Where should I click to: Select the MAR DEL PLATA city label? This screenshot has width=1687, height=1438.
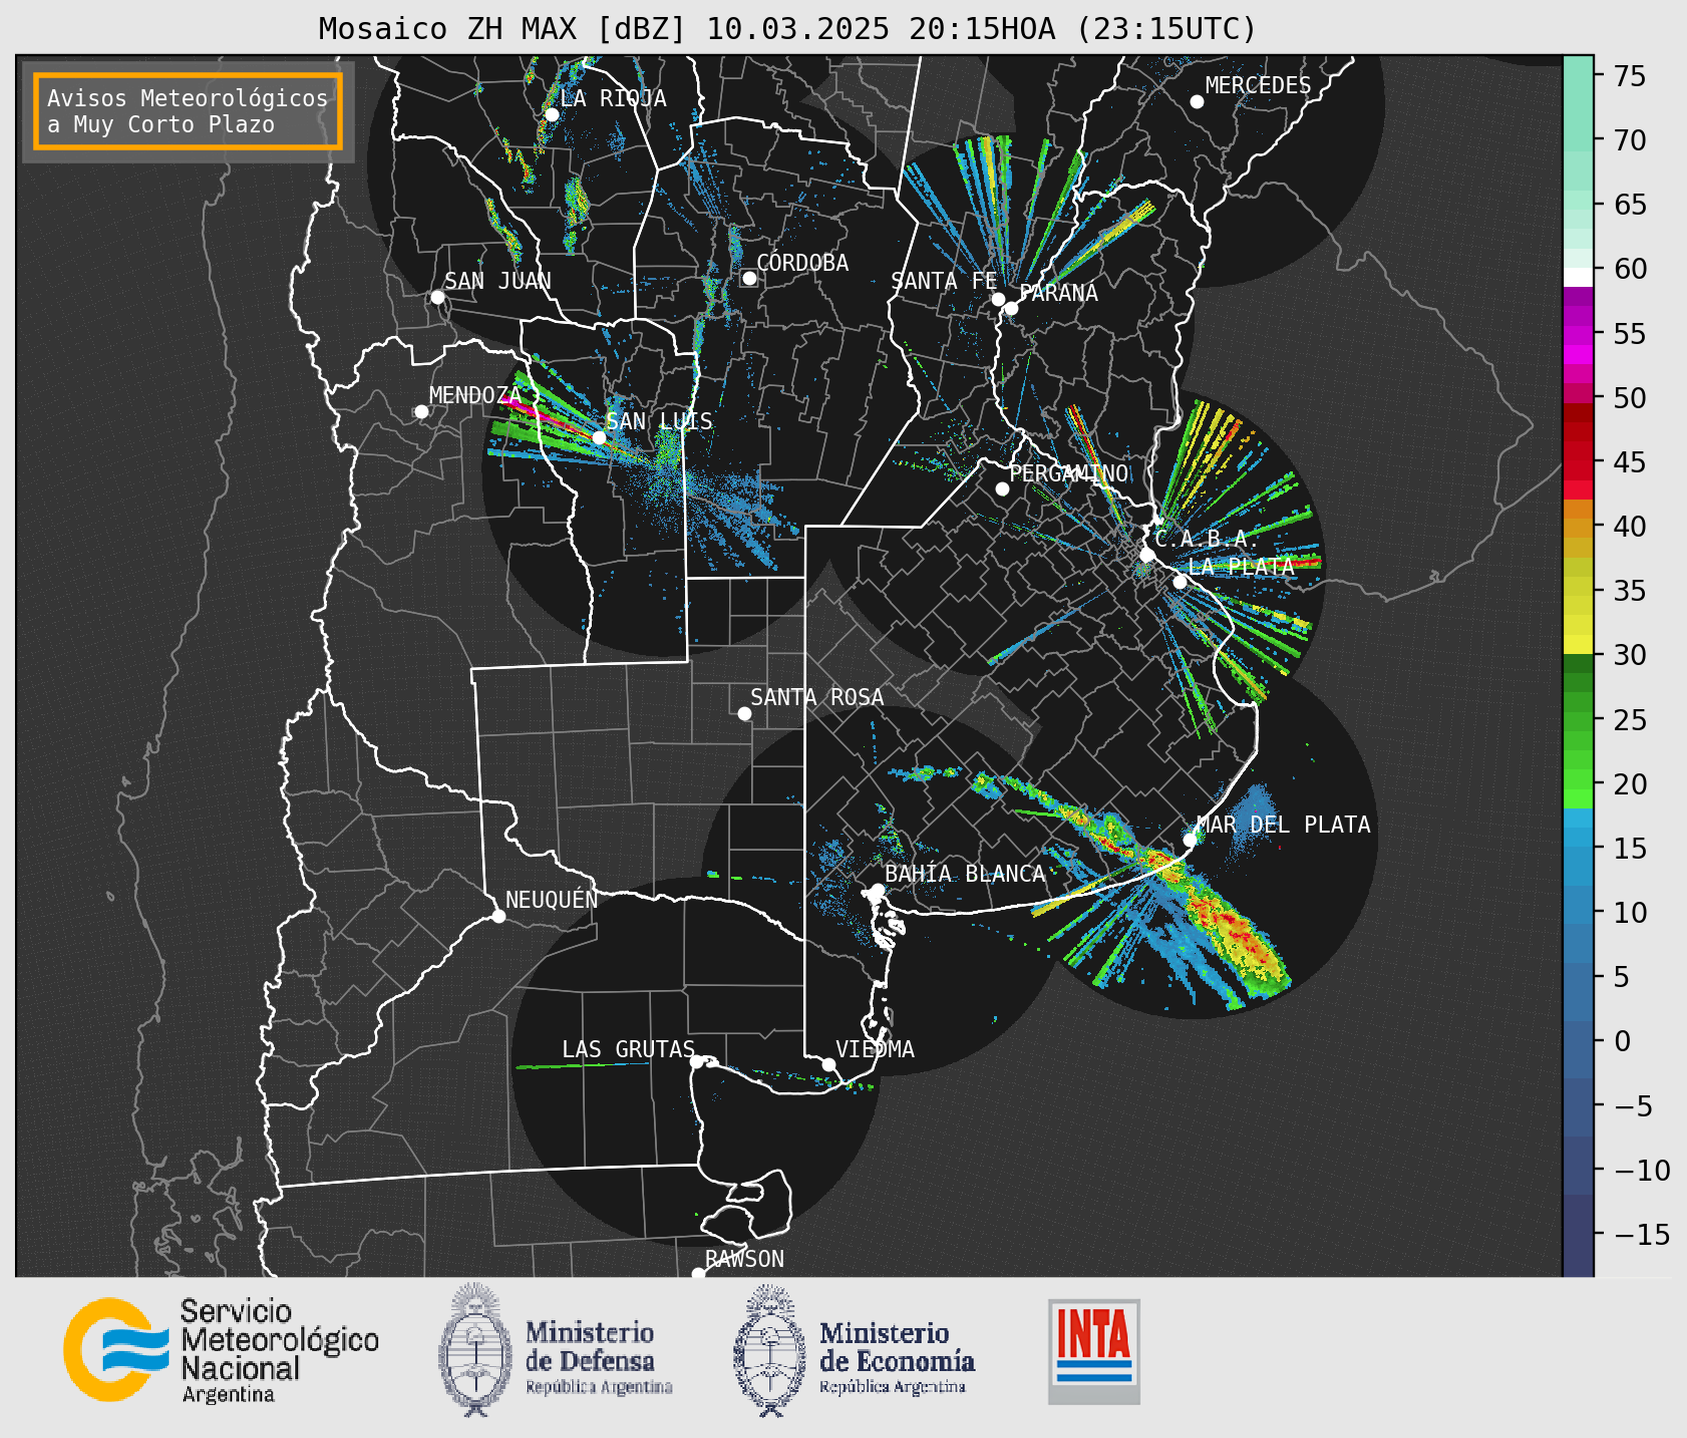(1283, 825)
